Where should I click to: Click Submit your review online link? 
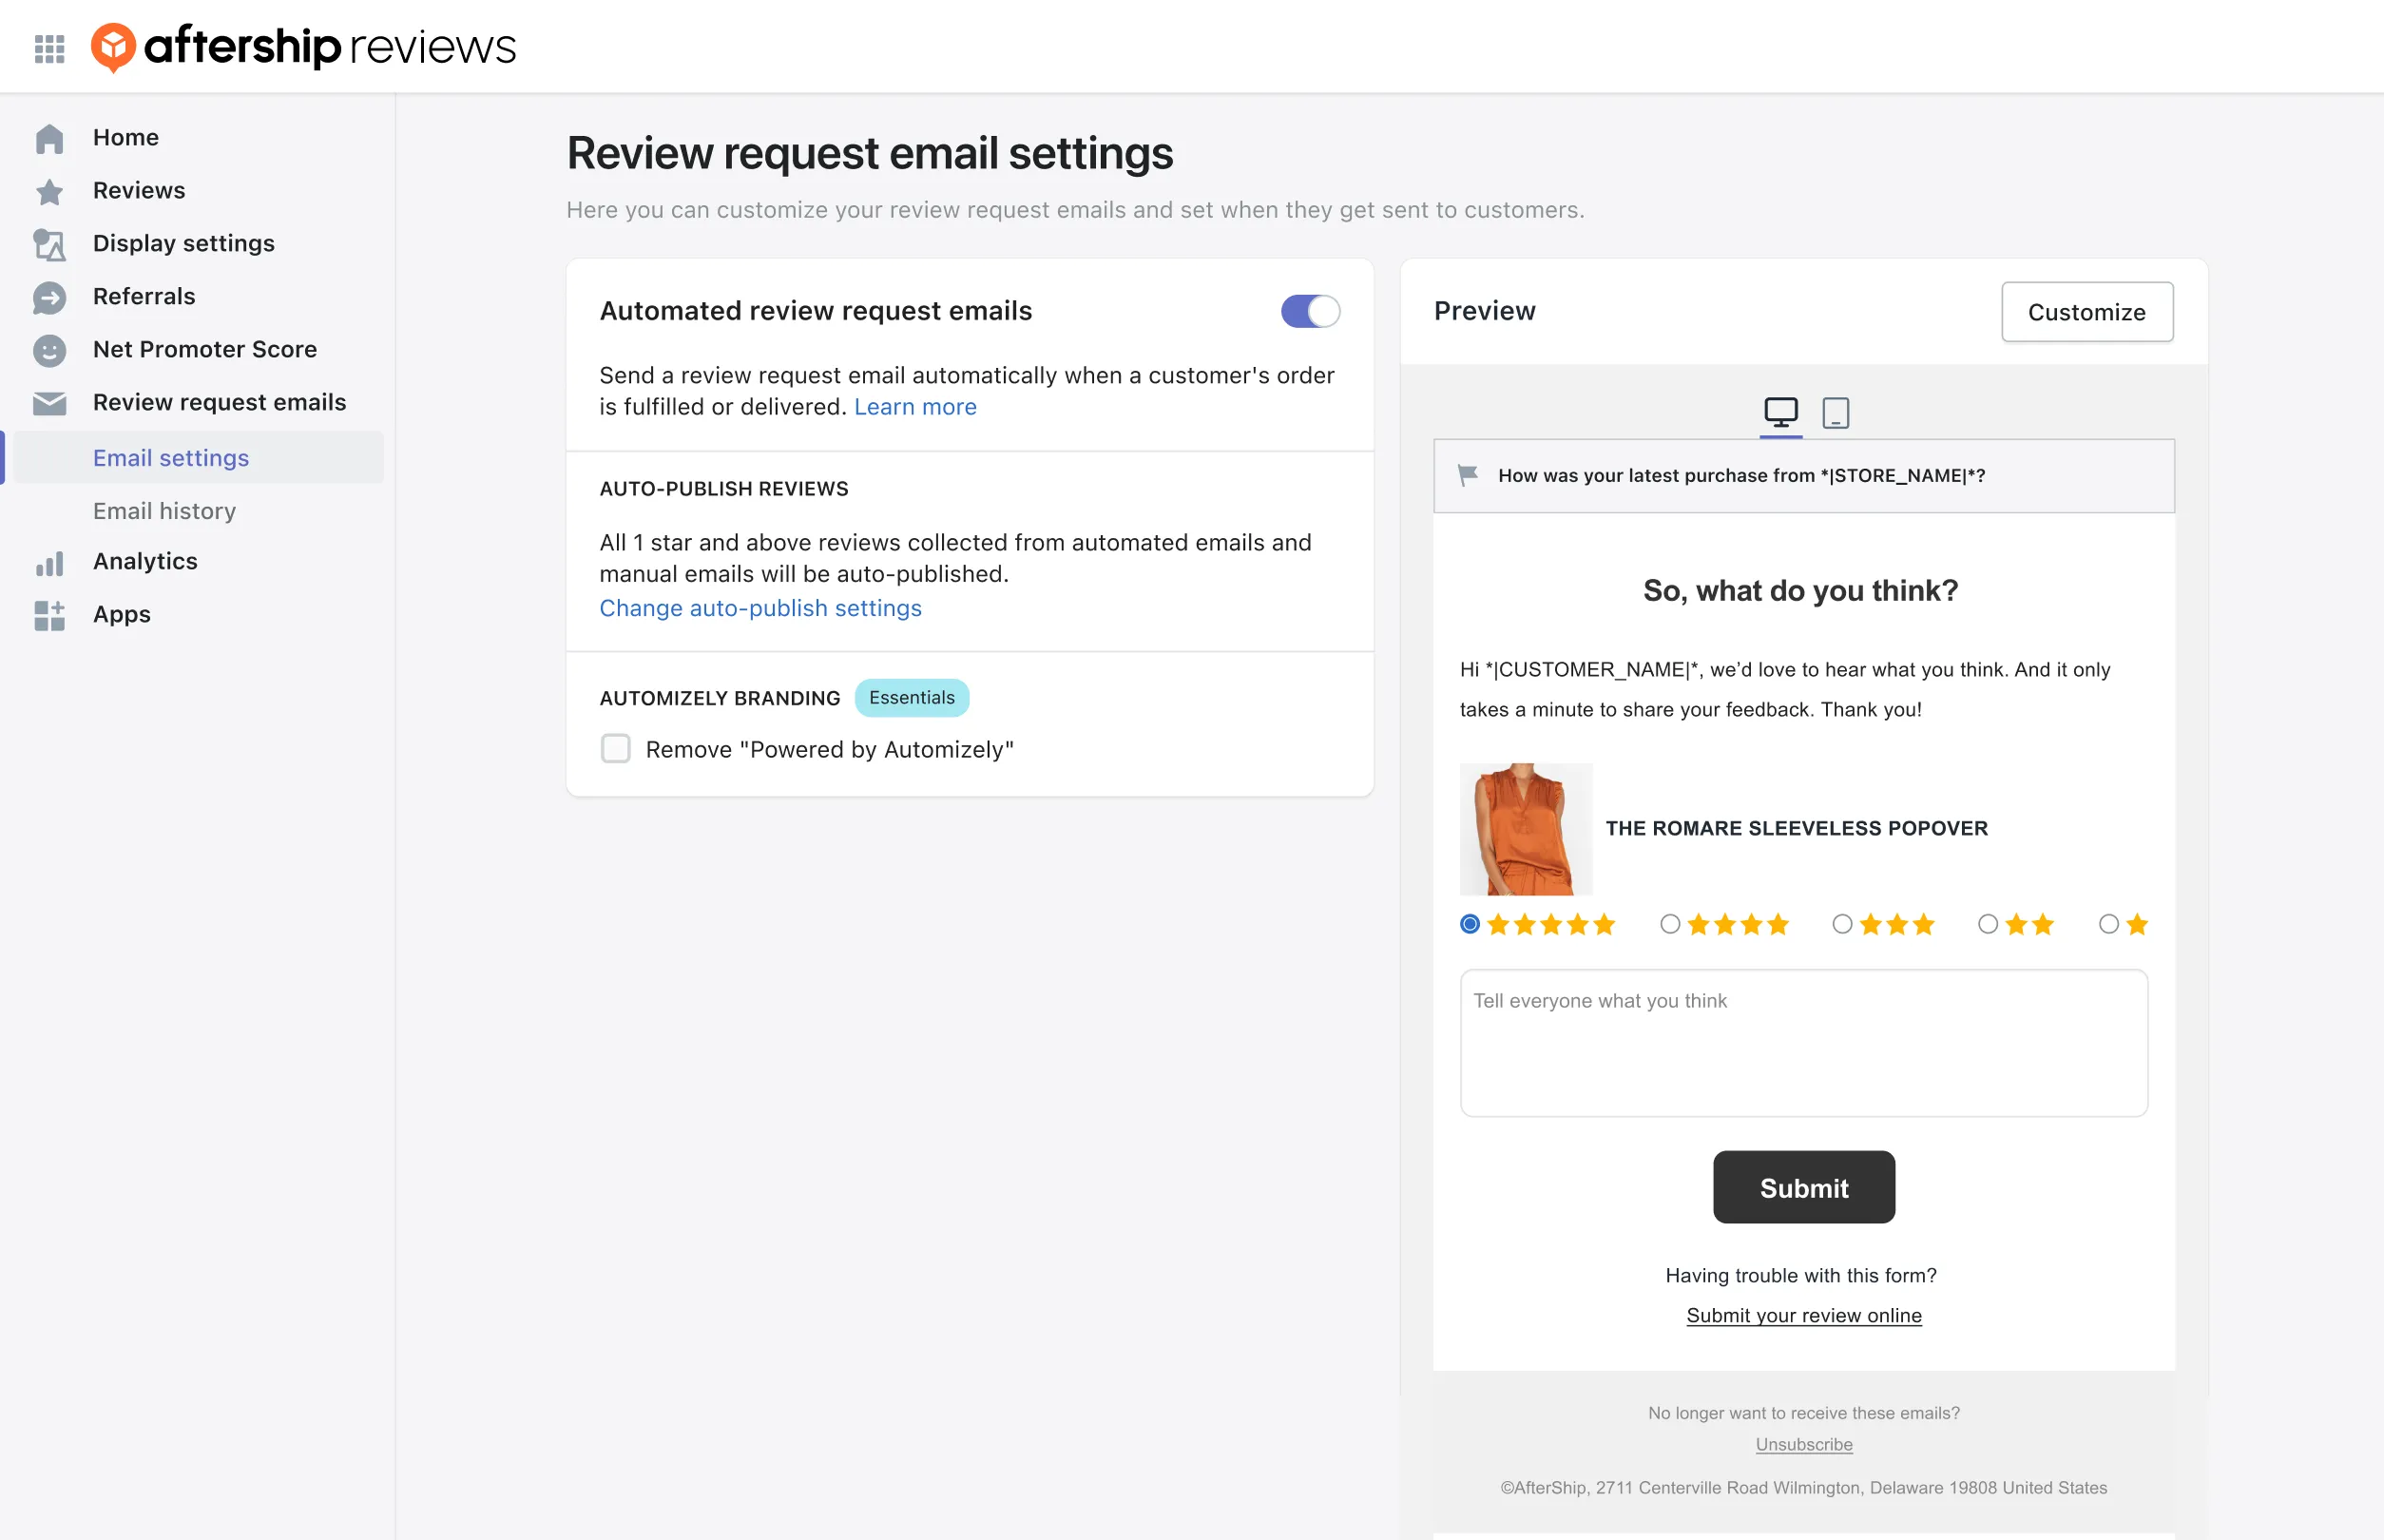[x=1803, y=1315]
